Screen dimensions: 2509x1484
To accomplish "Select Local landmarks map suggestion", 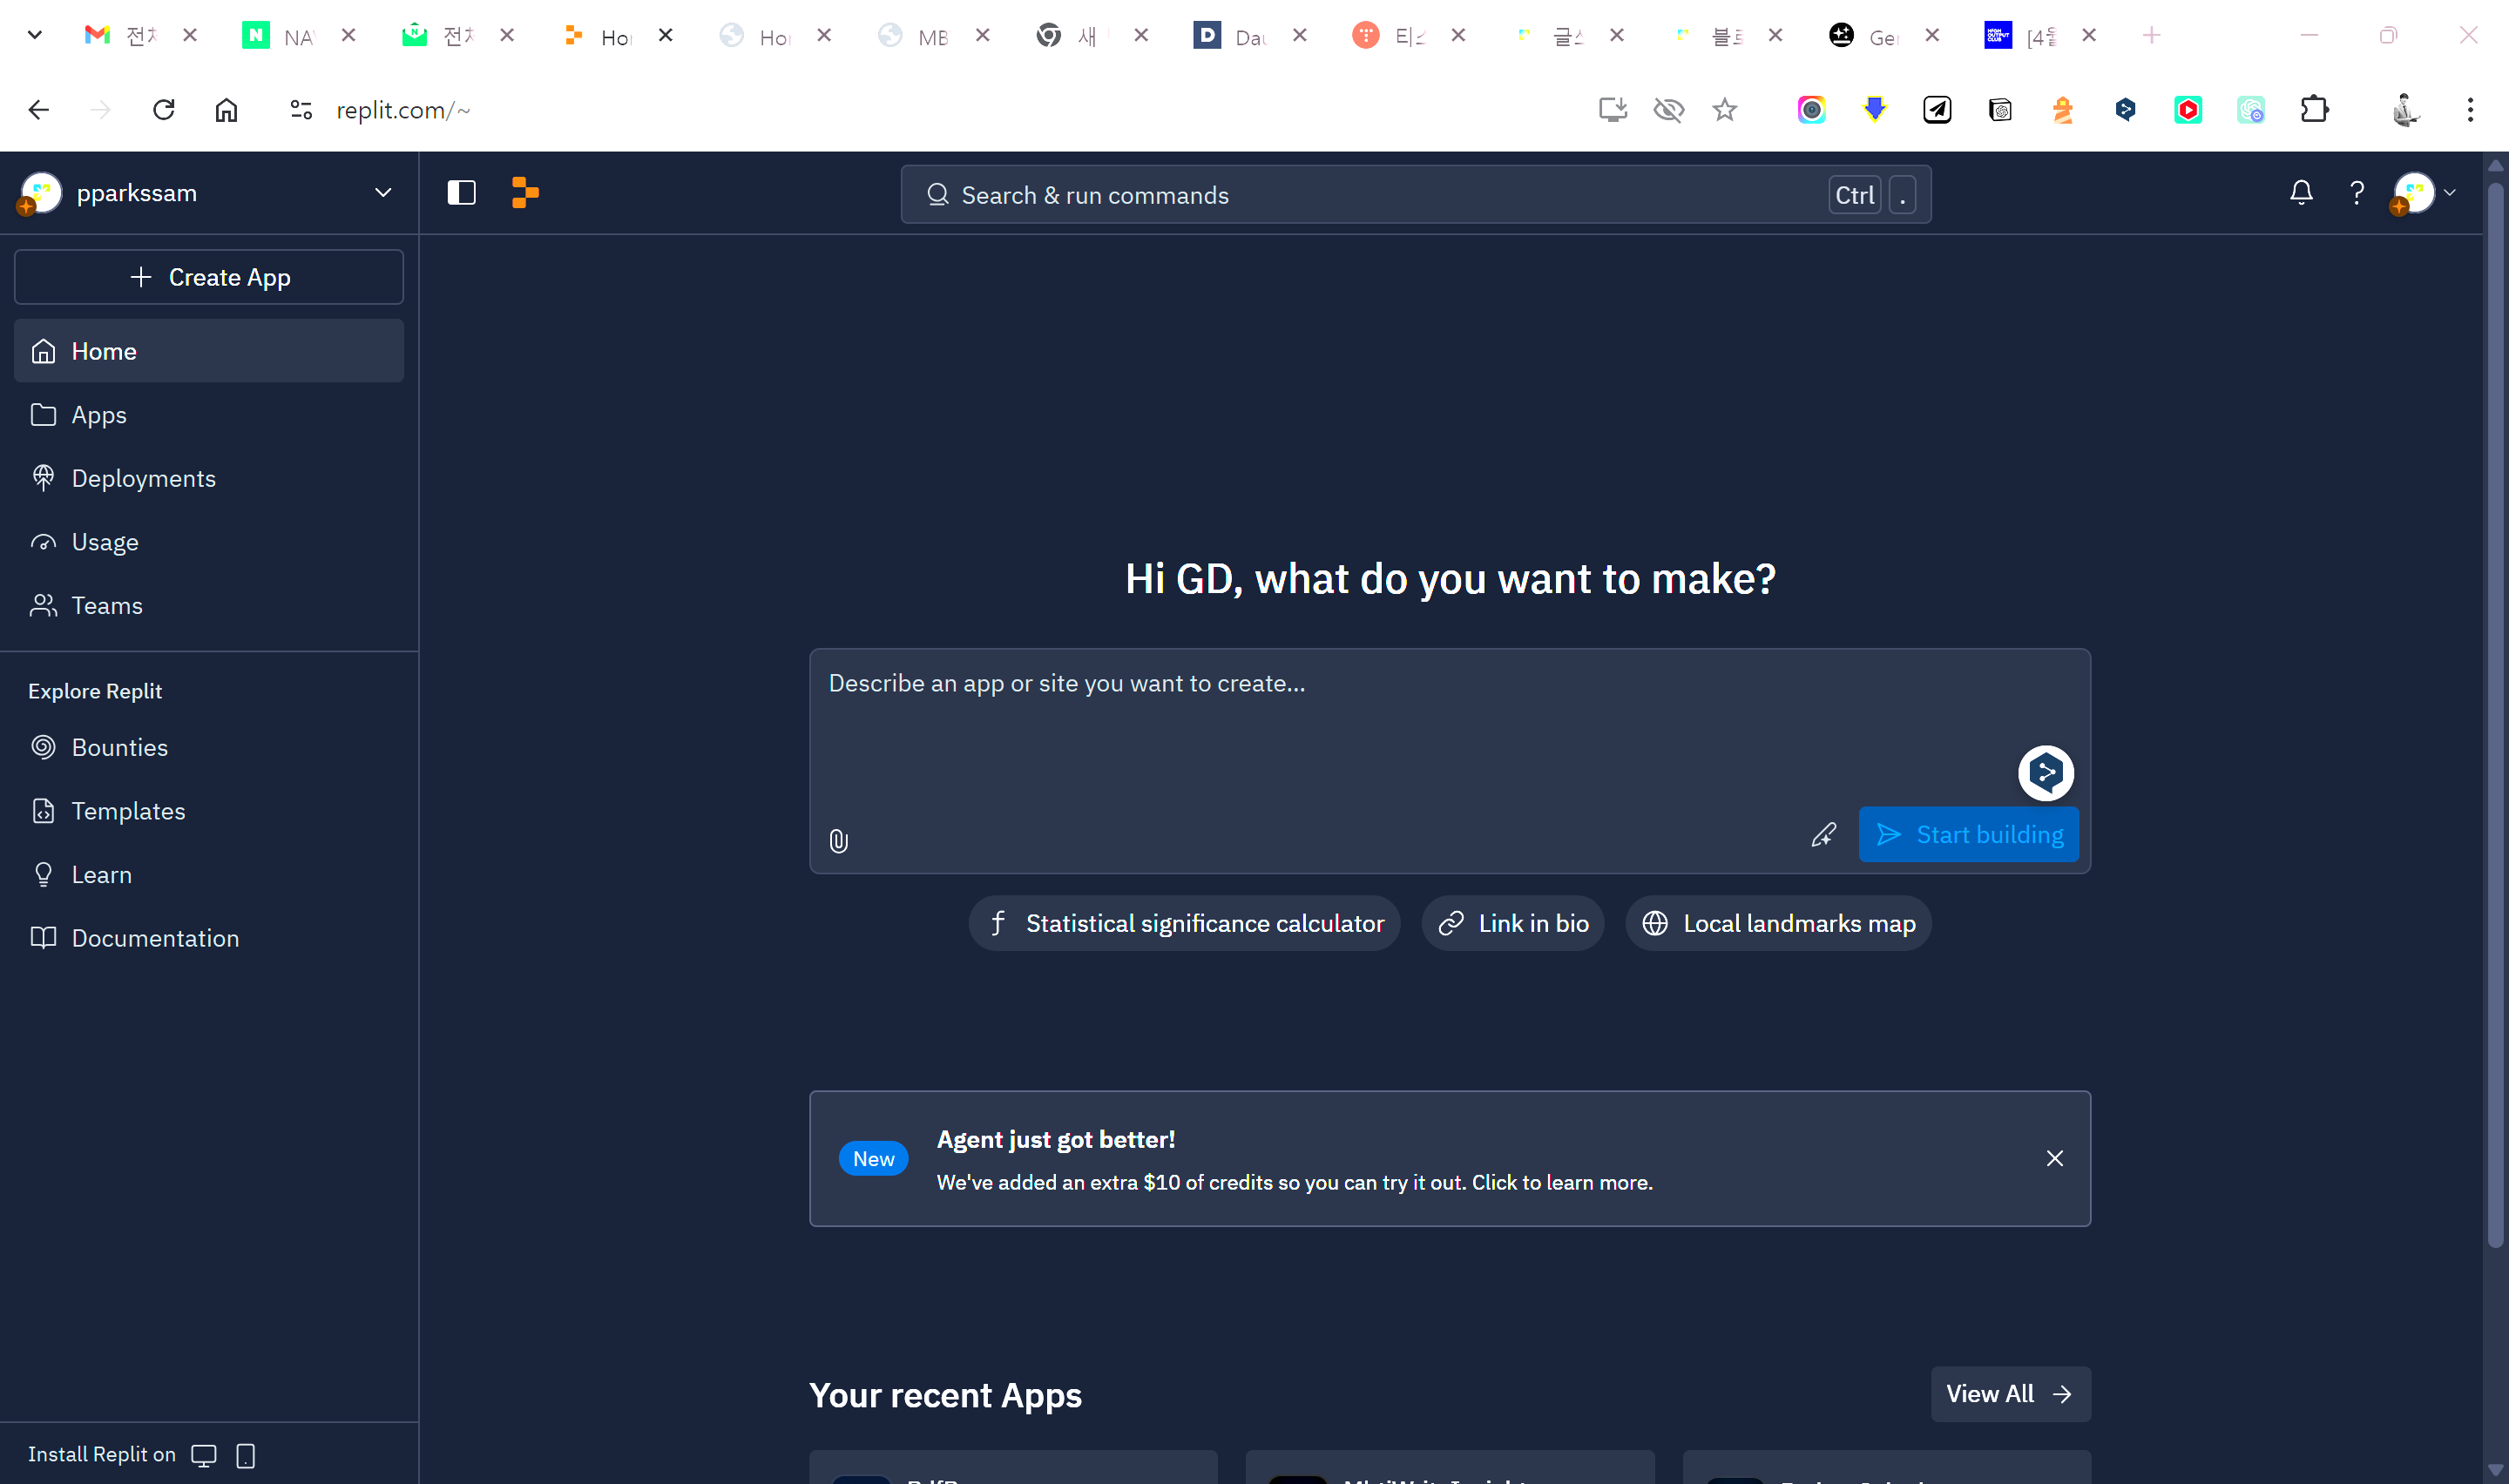I will pos(1778,923).
